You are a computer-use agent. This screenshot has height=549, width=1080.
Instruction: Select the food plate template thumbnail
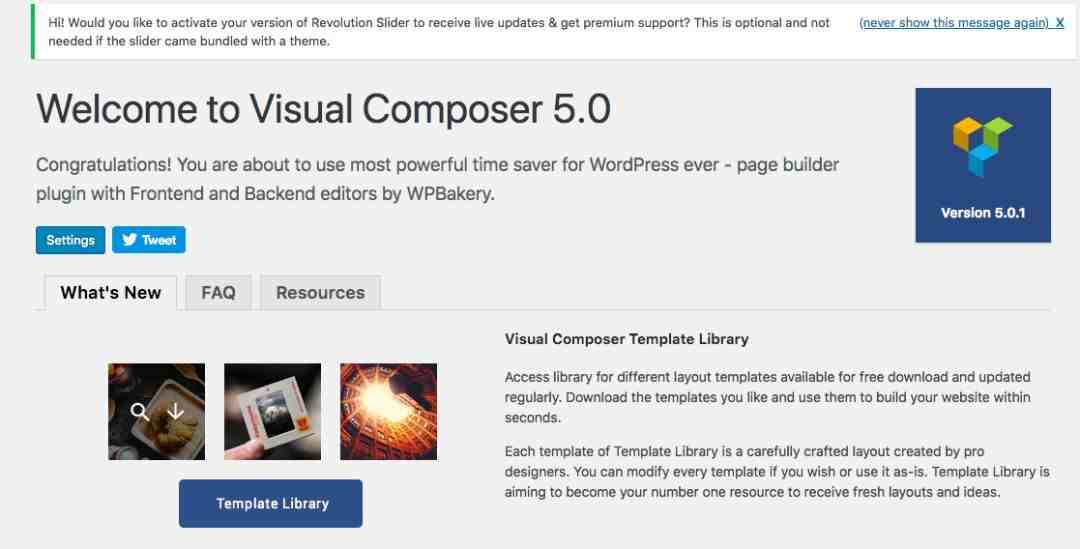156,411
